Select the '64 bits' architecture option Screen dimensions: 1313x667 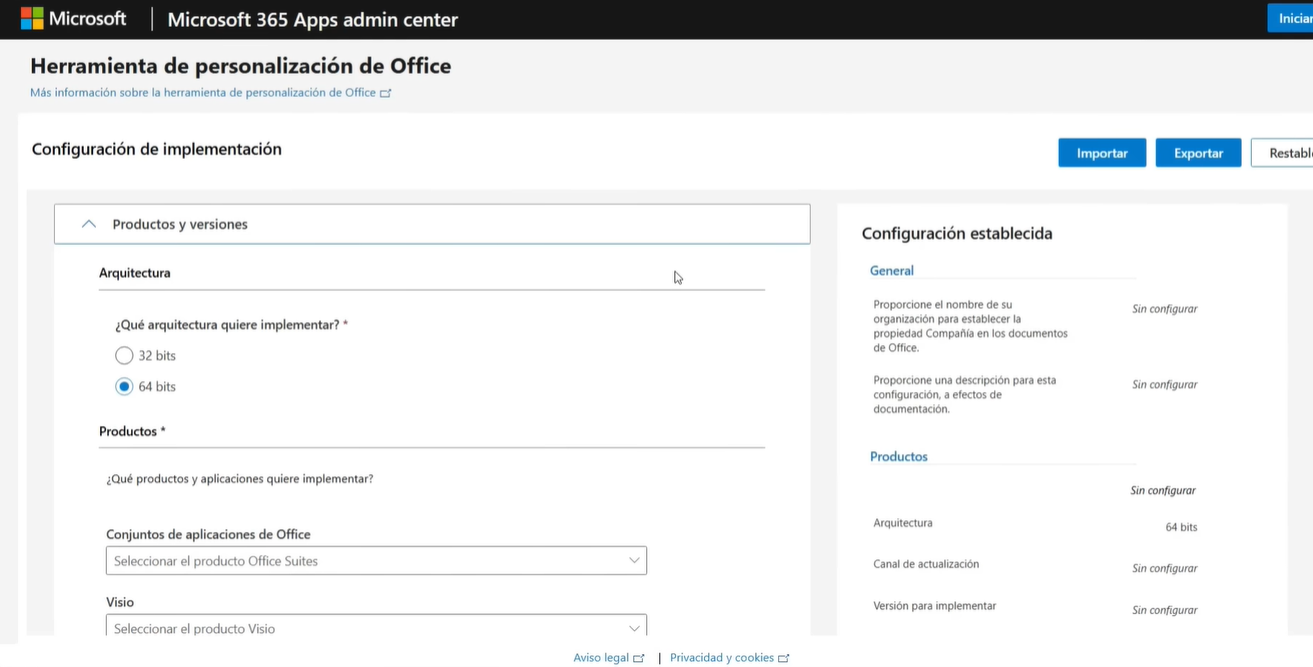pos(124,386)
